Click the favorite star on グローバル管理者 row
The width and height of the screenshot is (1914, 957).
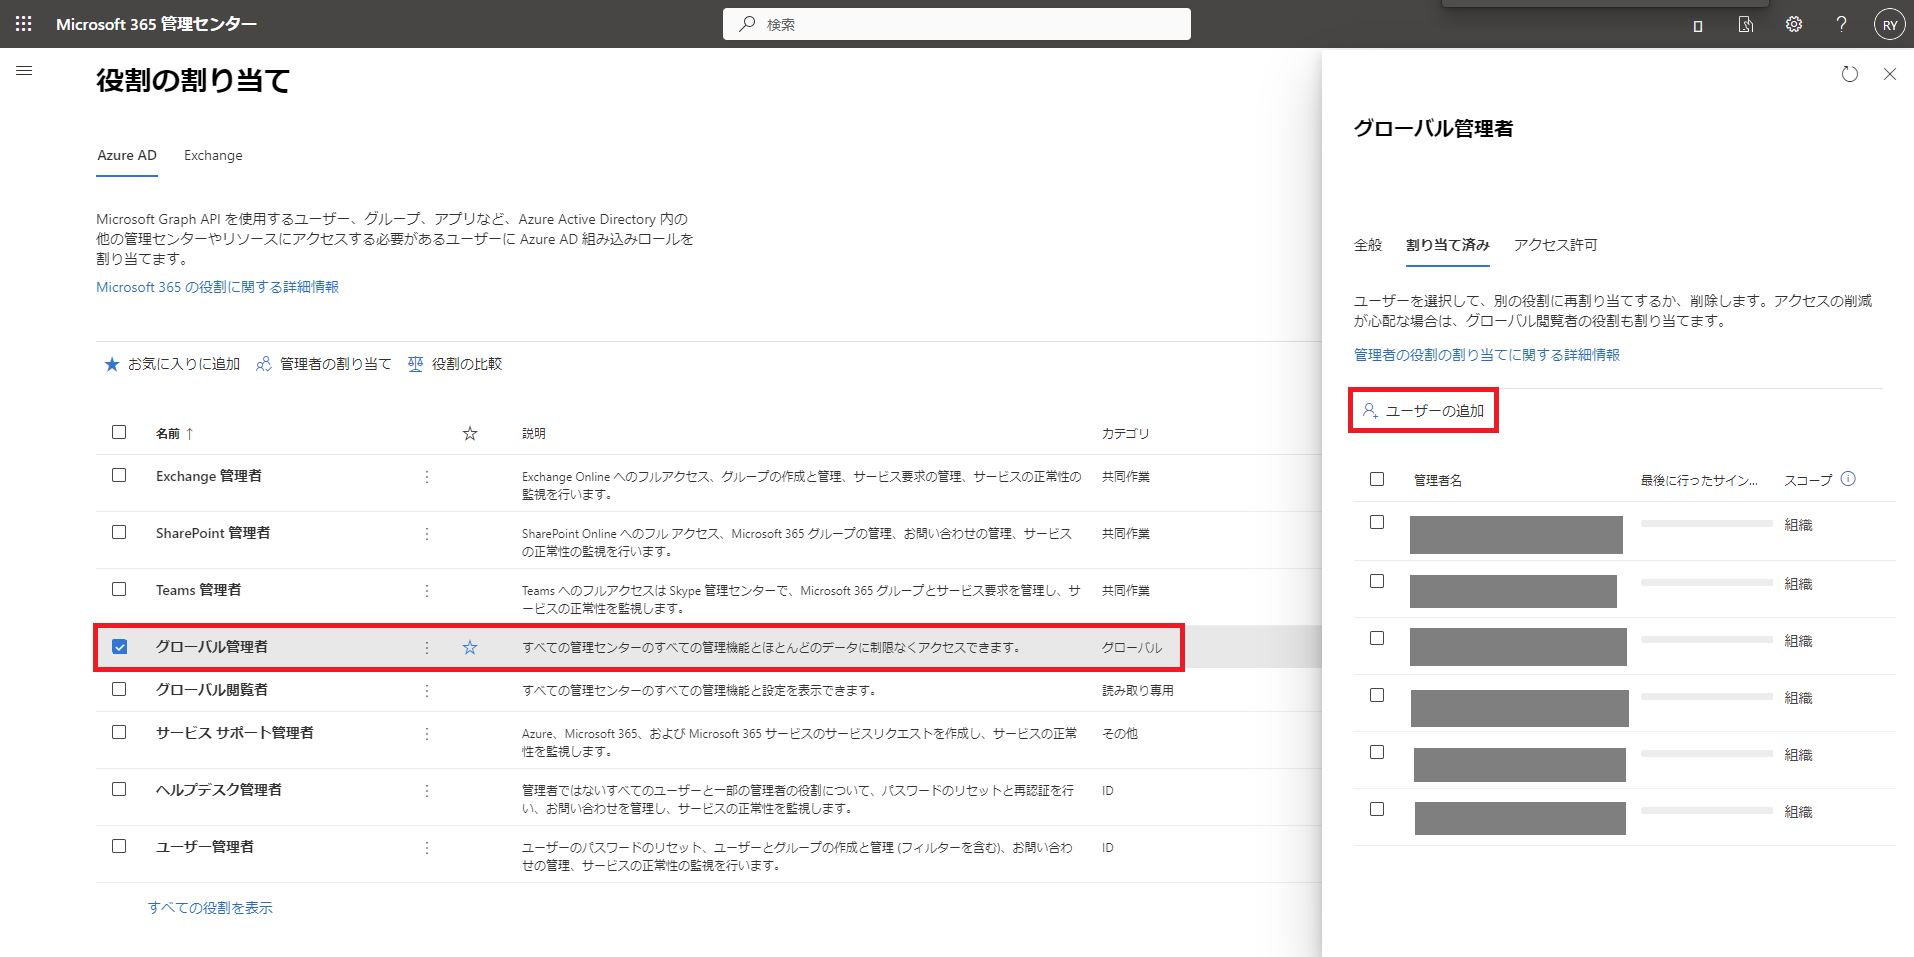click(470, 647)
